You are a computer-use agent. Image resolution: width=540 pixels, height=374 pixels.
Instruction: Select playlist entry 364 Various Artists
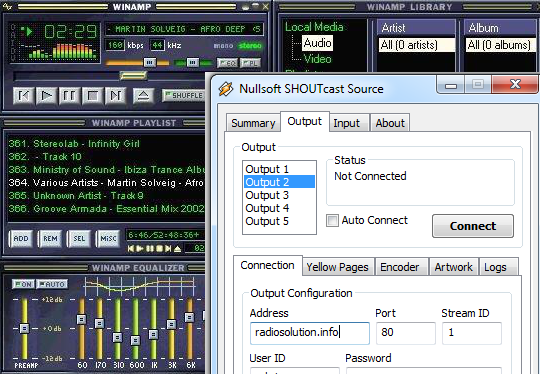pyautogui.click(x=106, y=183)
